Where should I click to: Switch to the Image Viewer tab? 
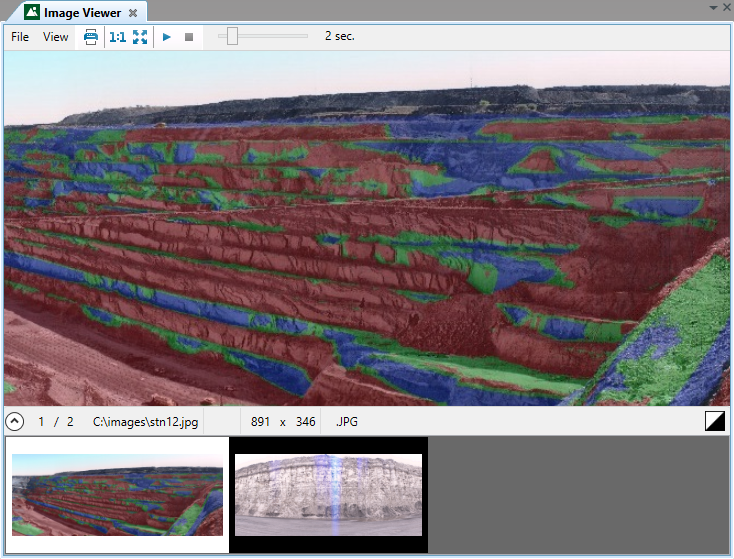(x=82, y=13)
